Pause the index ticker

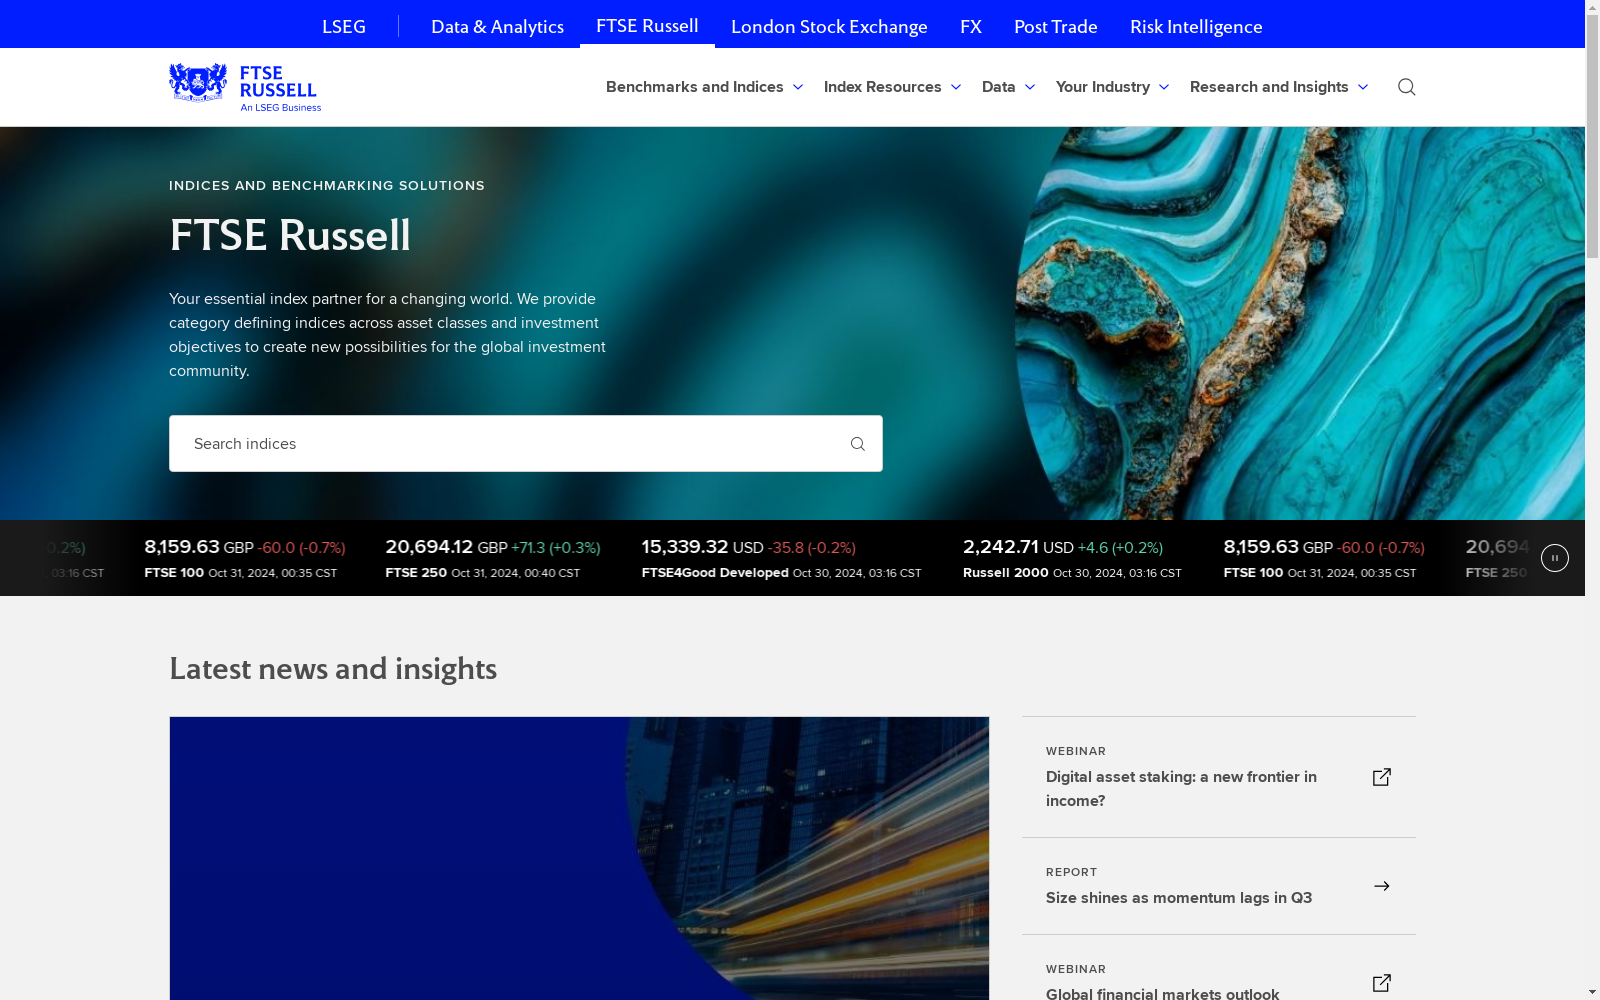coord(1554,558)
